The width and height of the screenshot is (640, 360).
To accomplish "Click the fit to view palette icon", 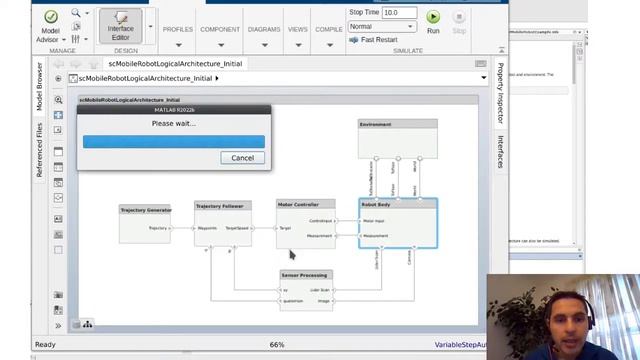I will click(x=58, y=115).
